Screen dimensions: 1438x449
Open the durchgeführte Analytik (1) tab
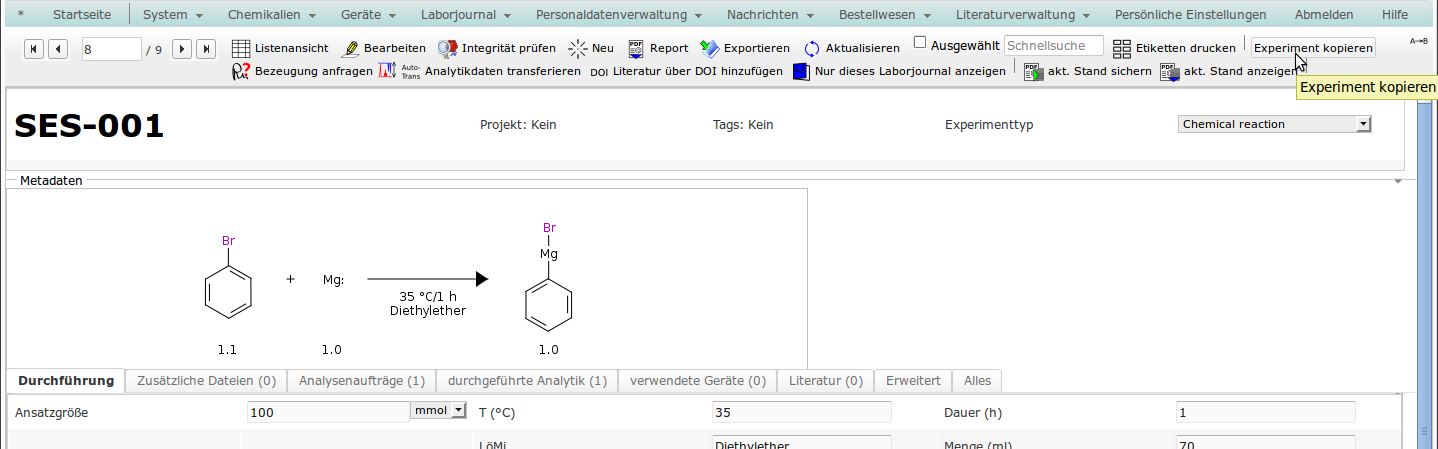coord(527,381)
